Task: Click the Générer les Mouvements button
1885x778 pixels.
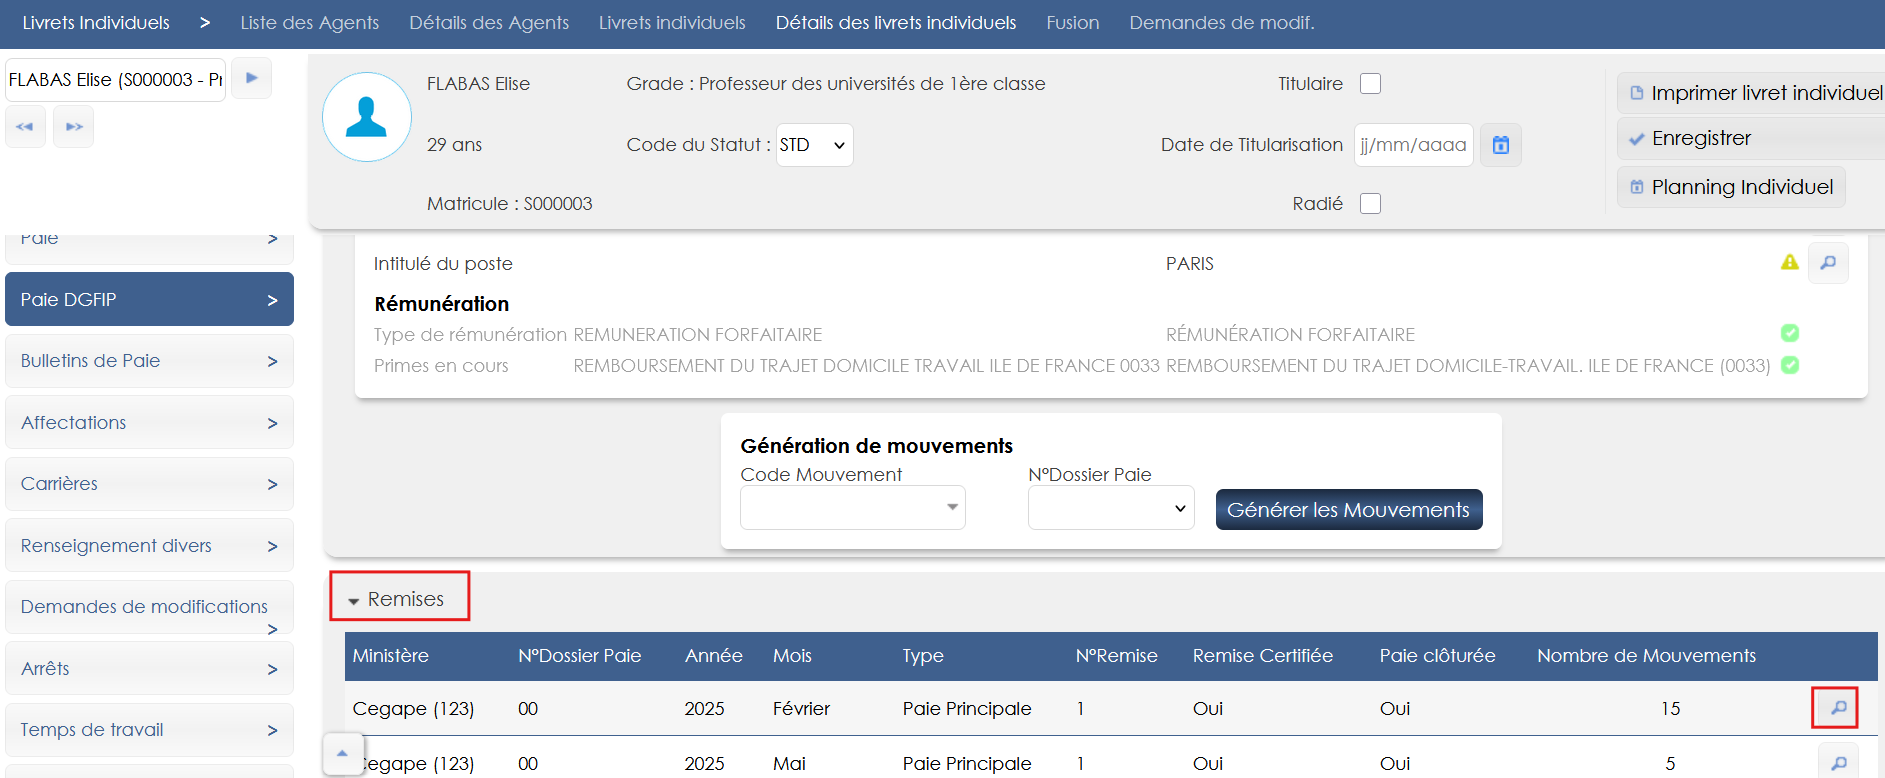Action: click(x=1348, y=510)
